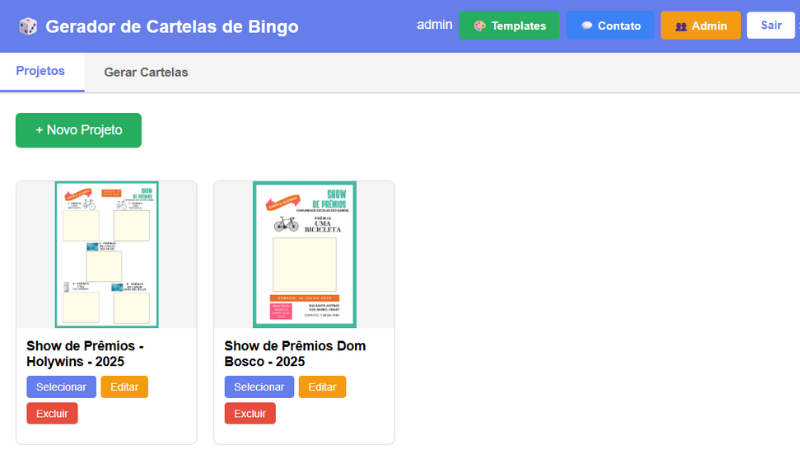Click the palette icon on Templates button
Screen dimensions: 800x450
point(479,26)
